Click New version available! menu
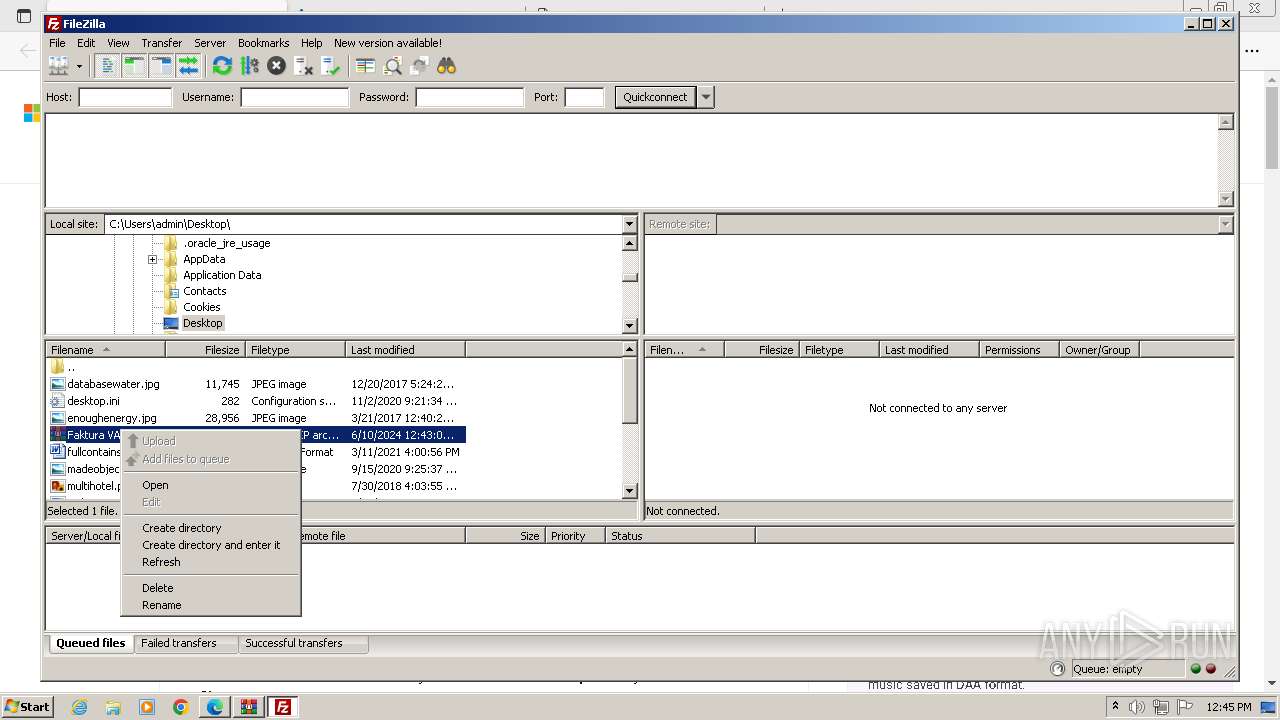 pos(387,43)
